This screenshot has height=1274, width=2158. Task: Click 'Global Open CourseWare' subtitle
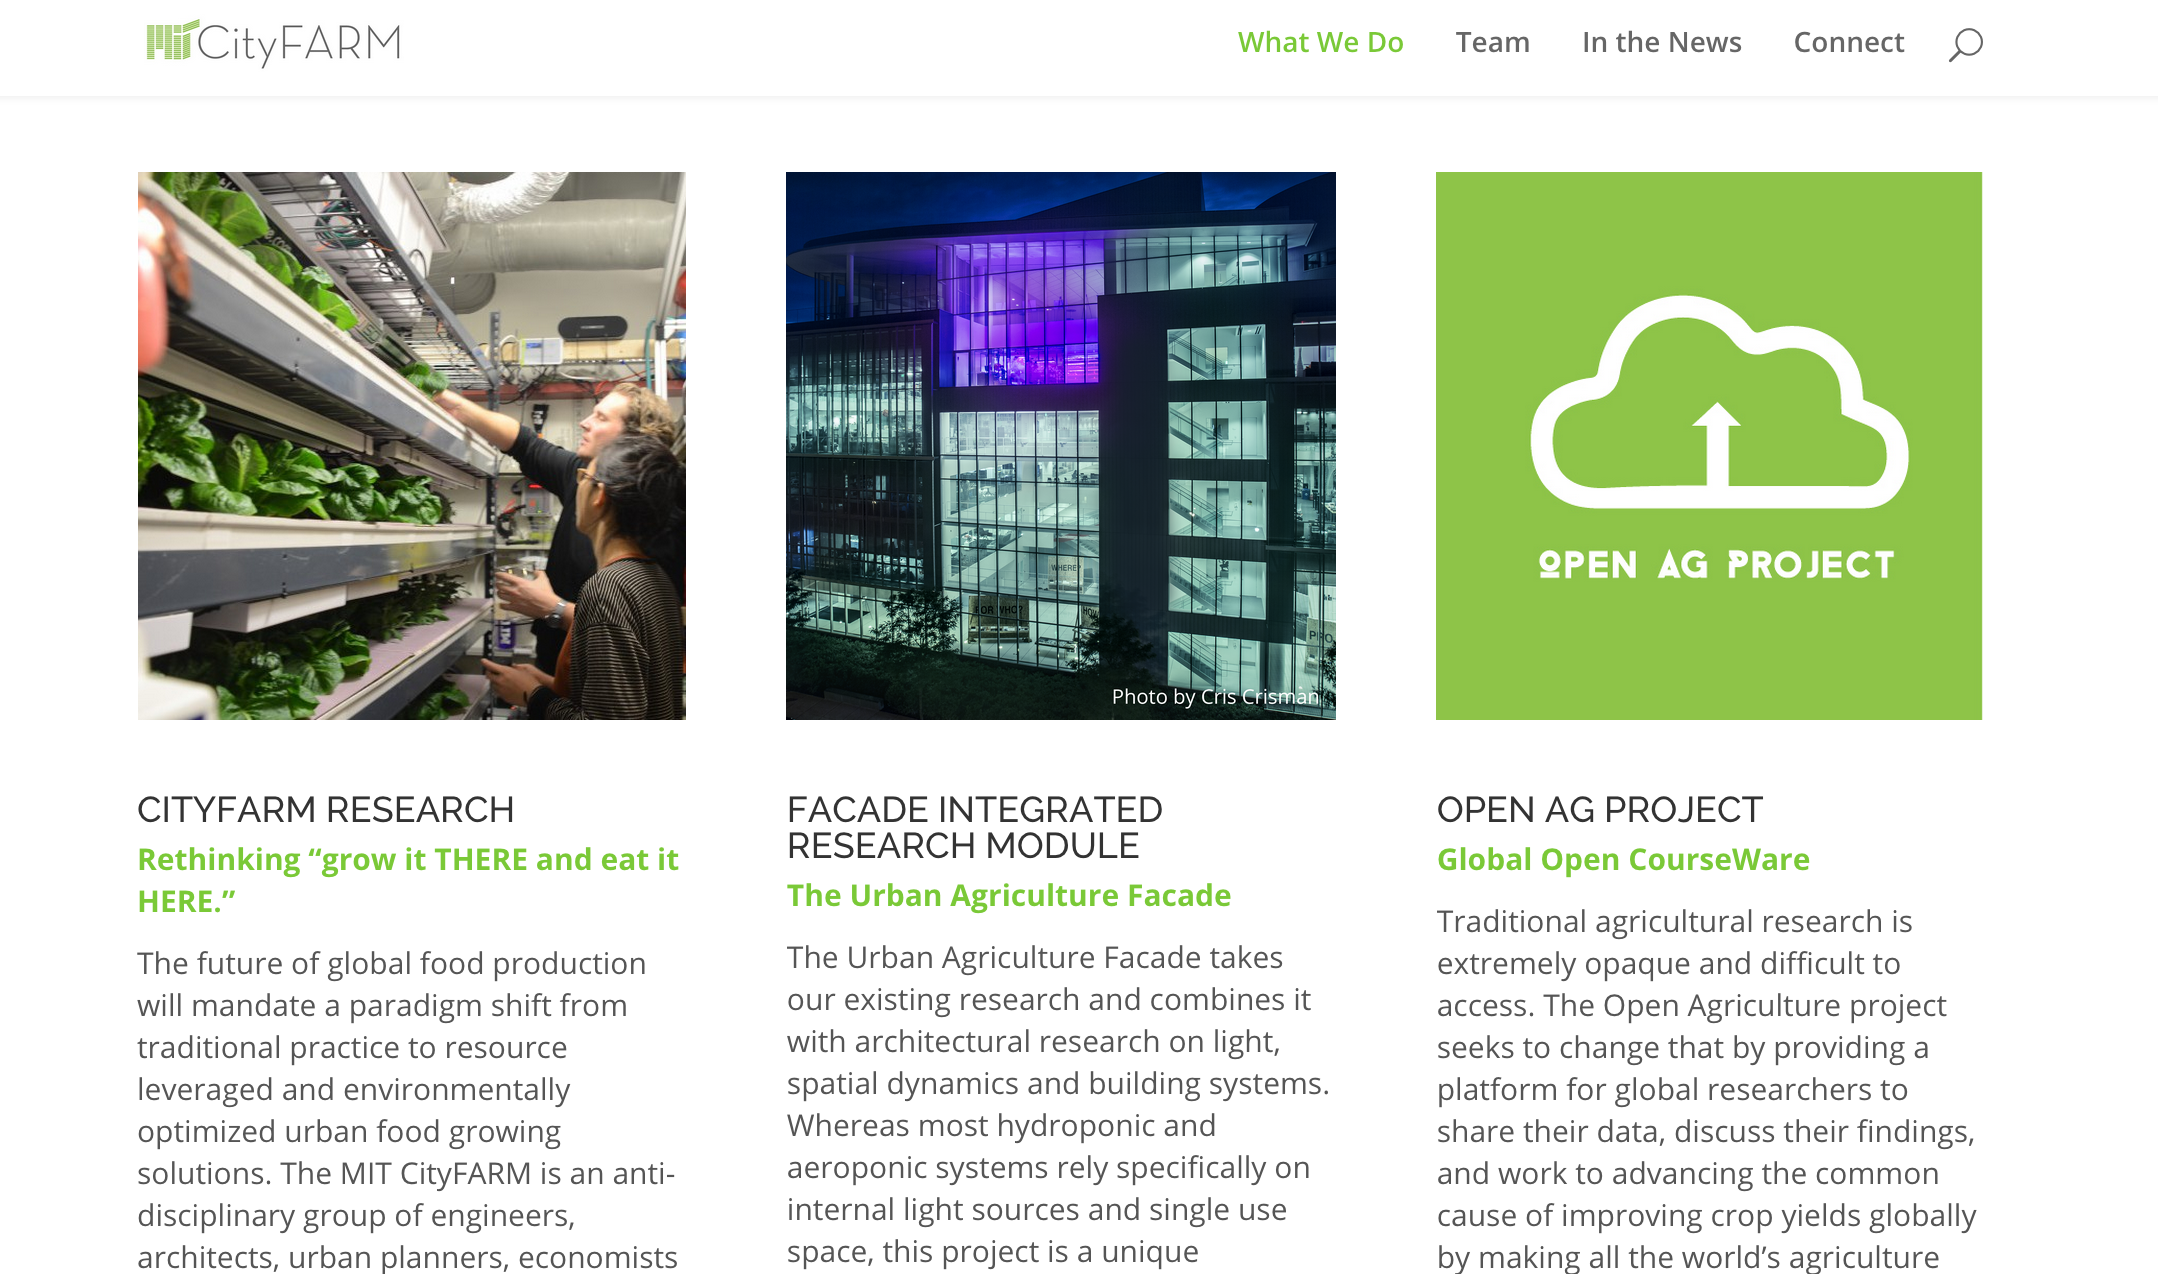(x=1623, y=859)
